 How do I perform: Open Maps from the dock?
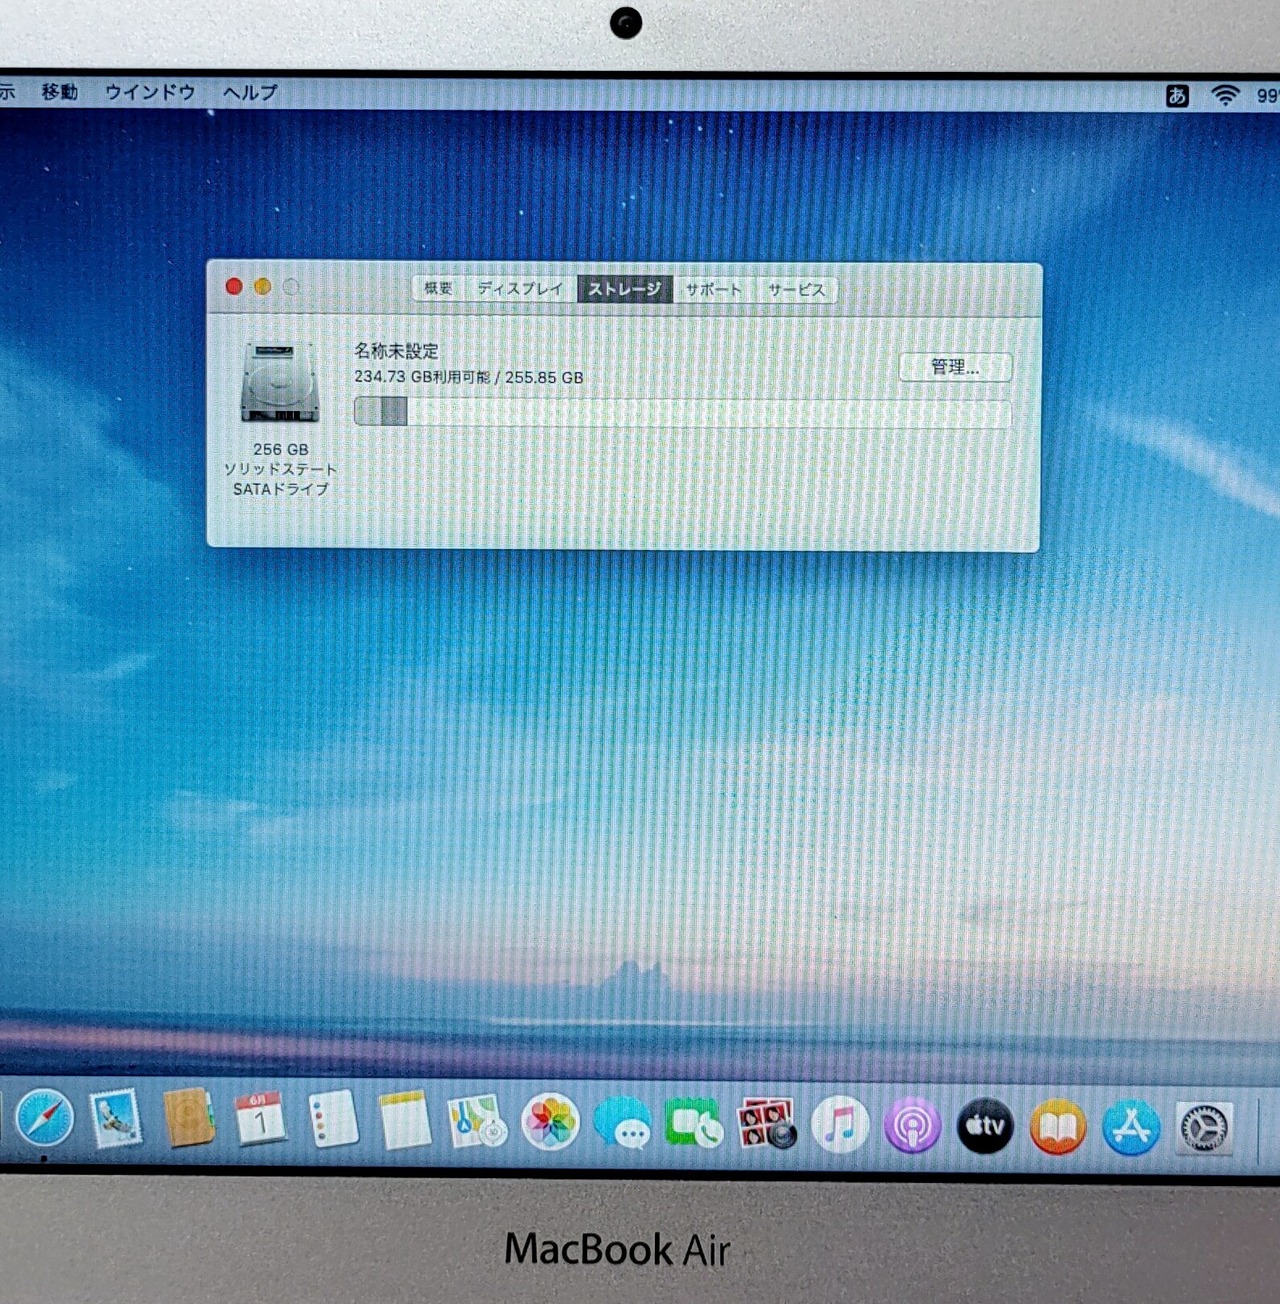coord(477,1121)
